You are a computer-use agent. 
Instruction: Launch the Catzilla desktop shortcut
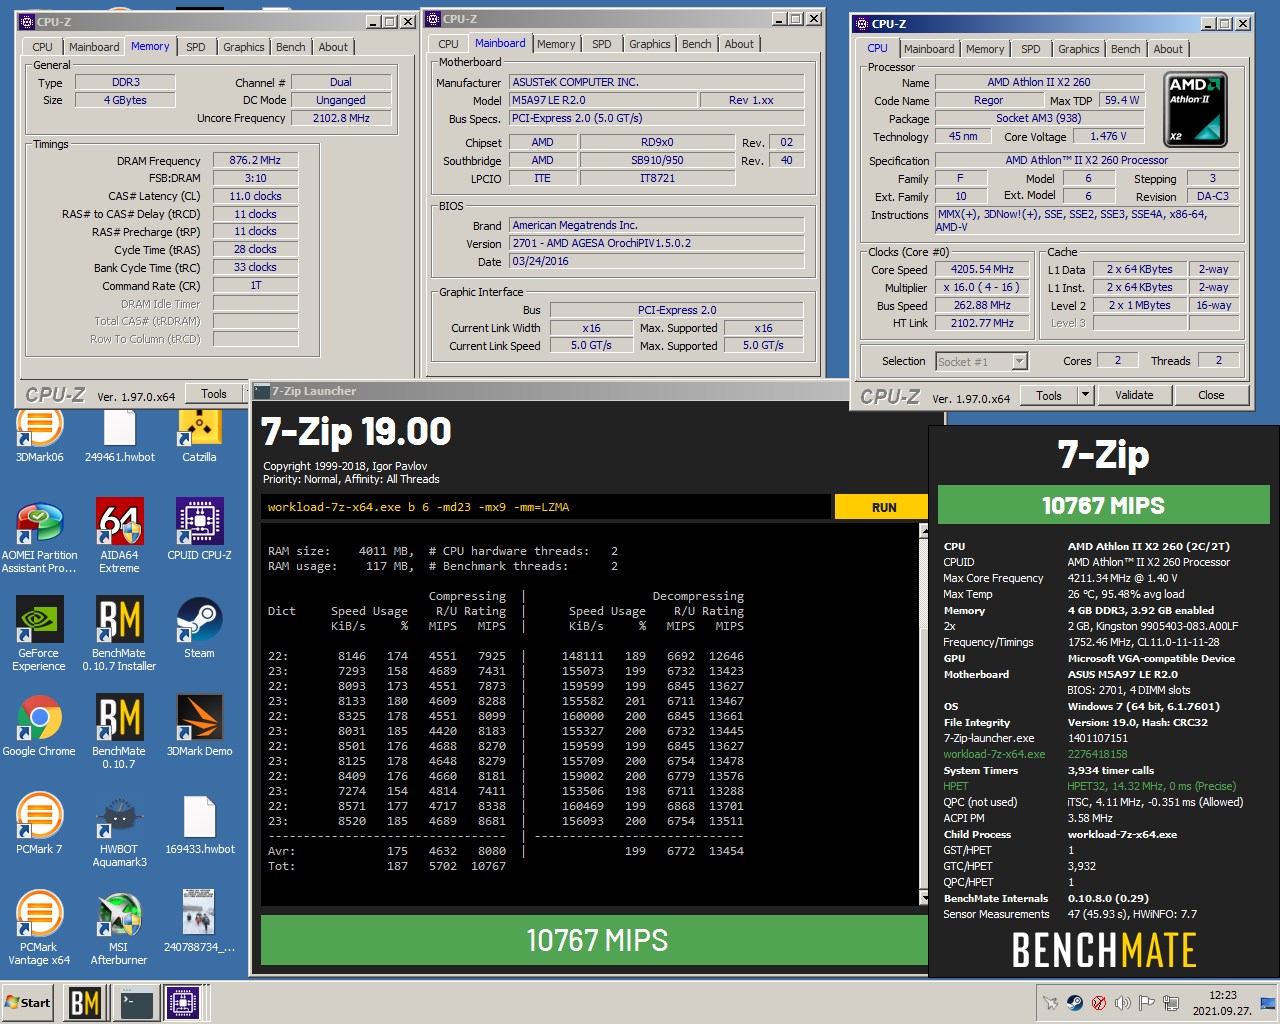(199, 436)
